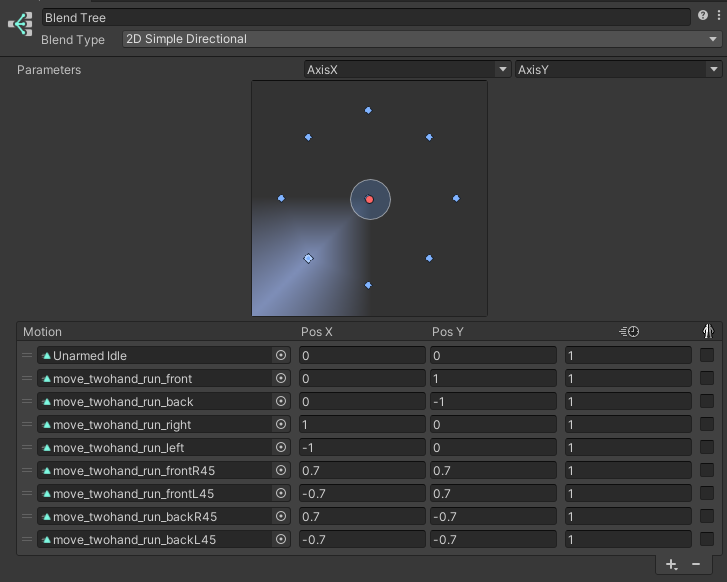Click the Unarmed Idle motion field
The height and width of the screenshot is (582, 727).
164,356
